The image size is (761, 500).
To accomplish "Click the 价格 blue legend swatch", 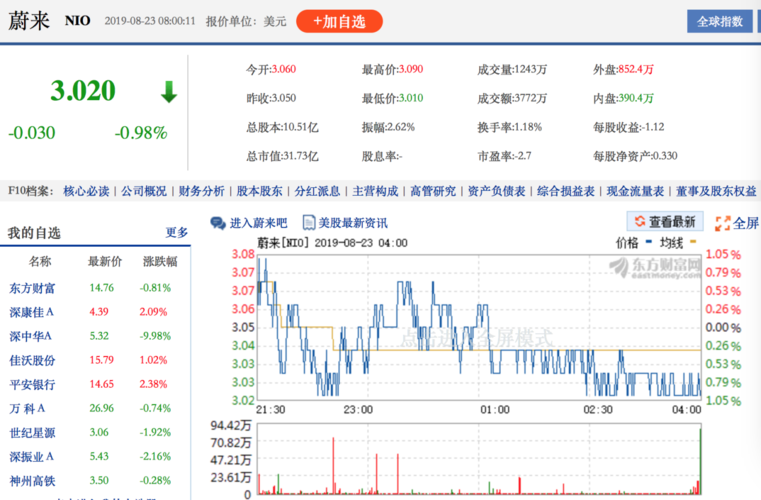I will (648, 242).
